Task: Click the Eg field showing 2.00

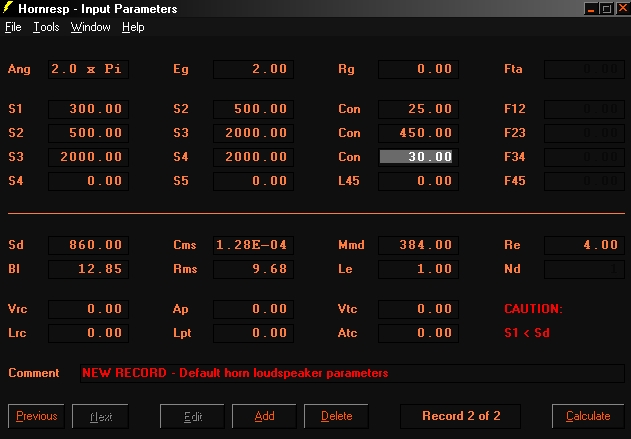Action: [x=254, y=69]
